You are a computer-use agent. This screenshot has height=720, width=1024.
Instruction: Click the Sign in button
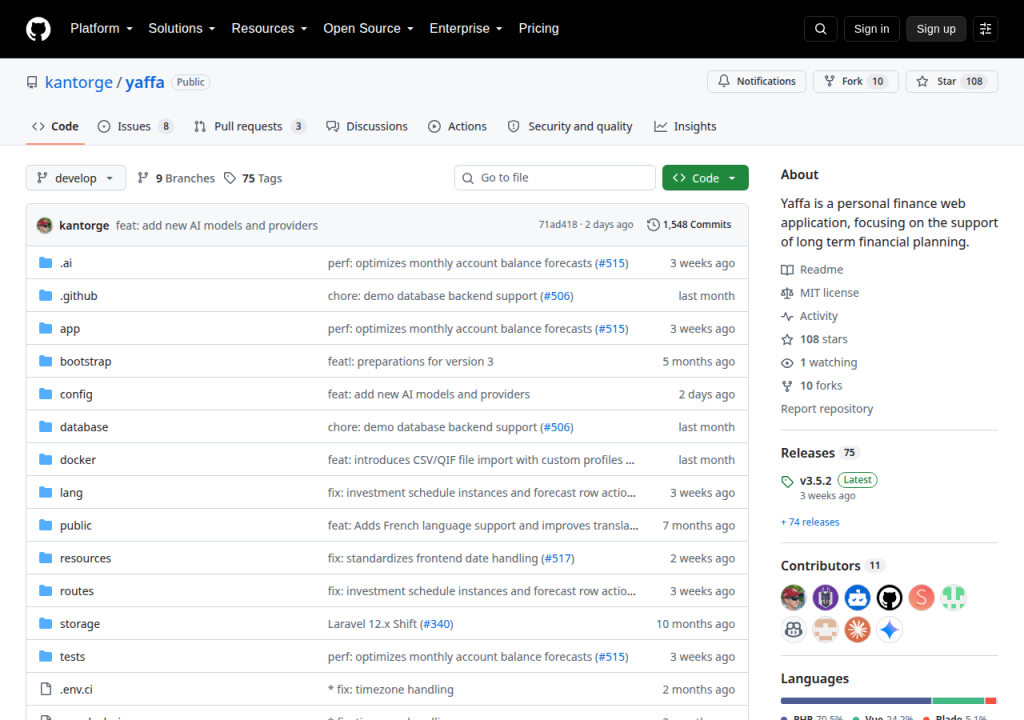[871, 29]
